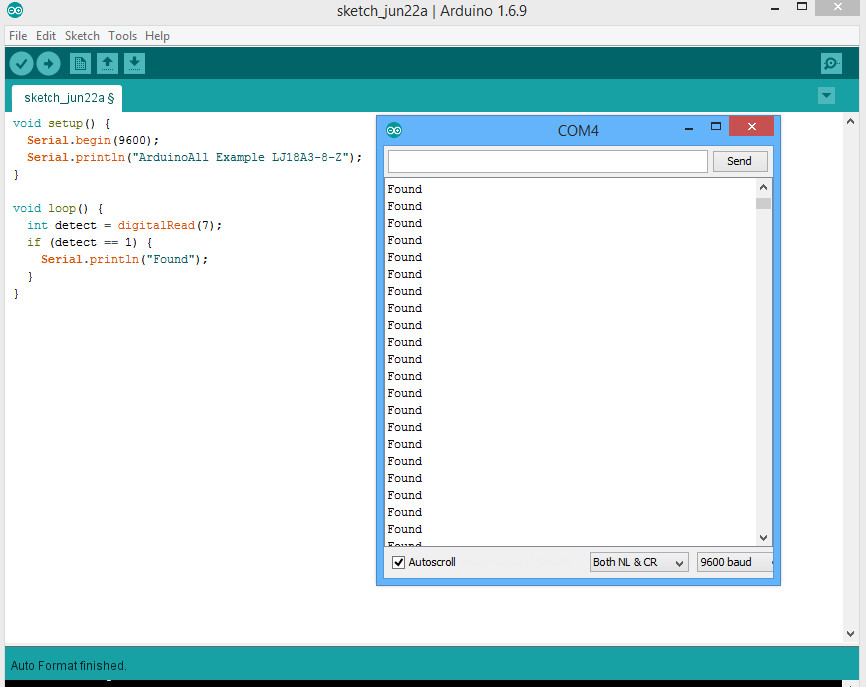The width and height of the screenshot is (866, 687).
Task: Click the Send button in COM4
Action: click(x=740, y=161)
